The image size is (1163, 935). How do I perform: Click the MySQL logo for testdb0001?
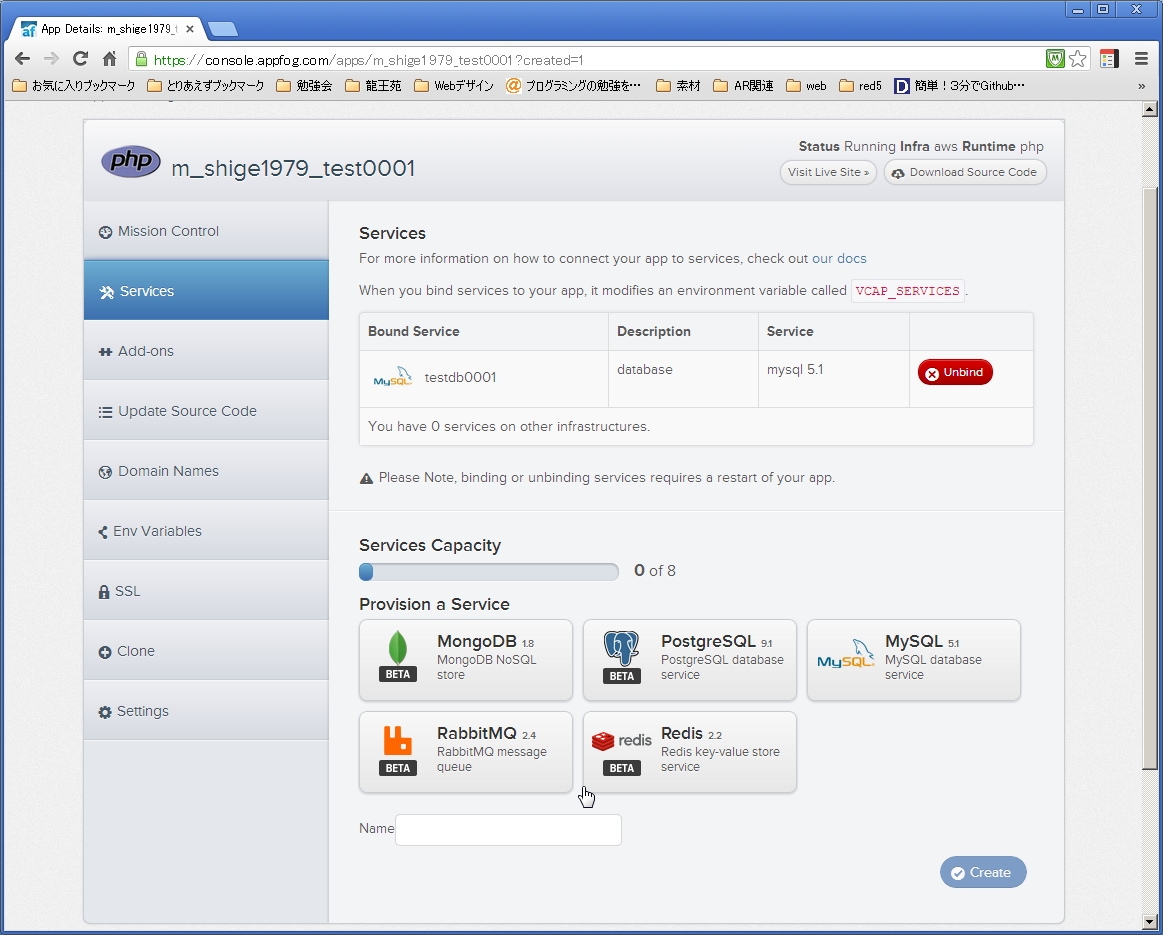pyautogui.click(x=392, y=377)
